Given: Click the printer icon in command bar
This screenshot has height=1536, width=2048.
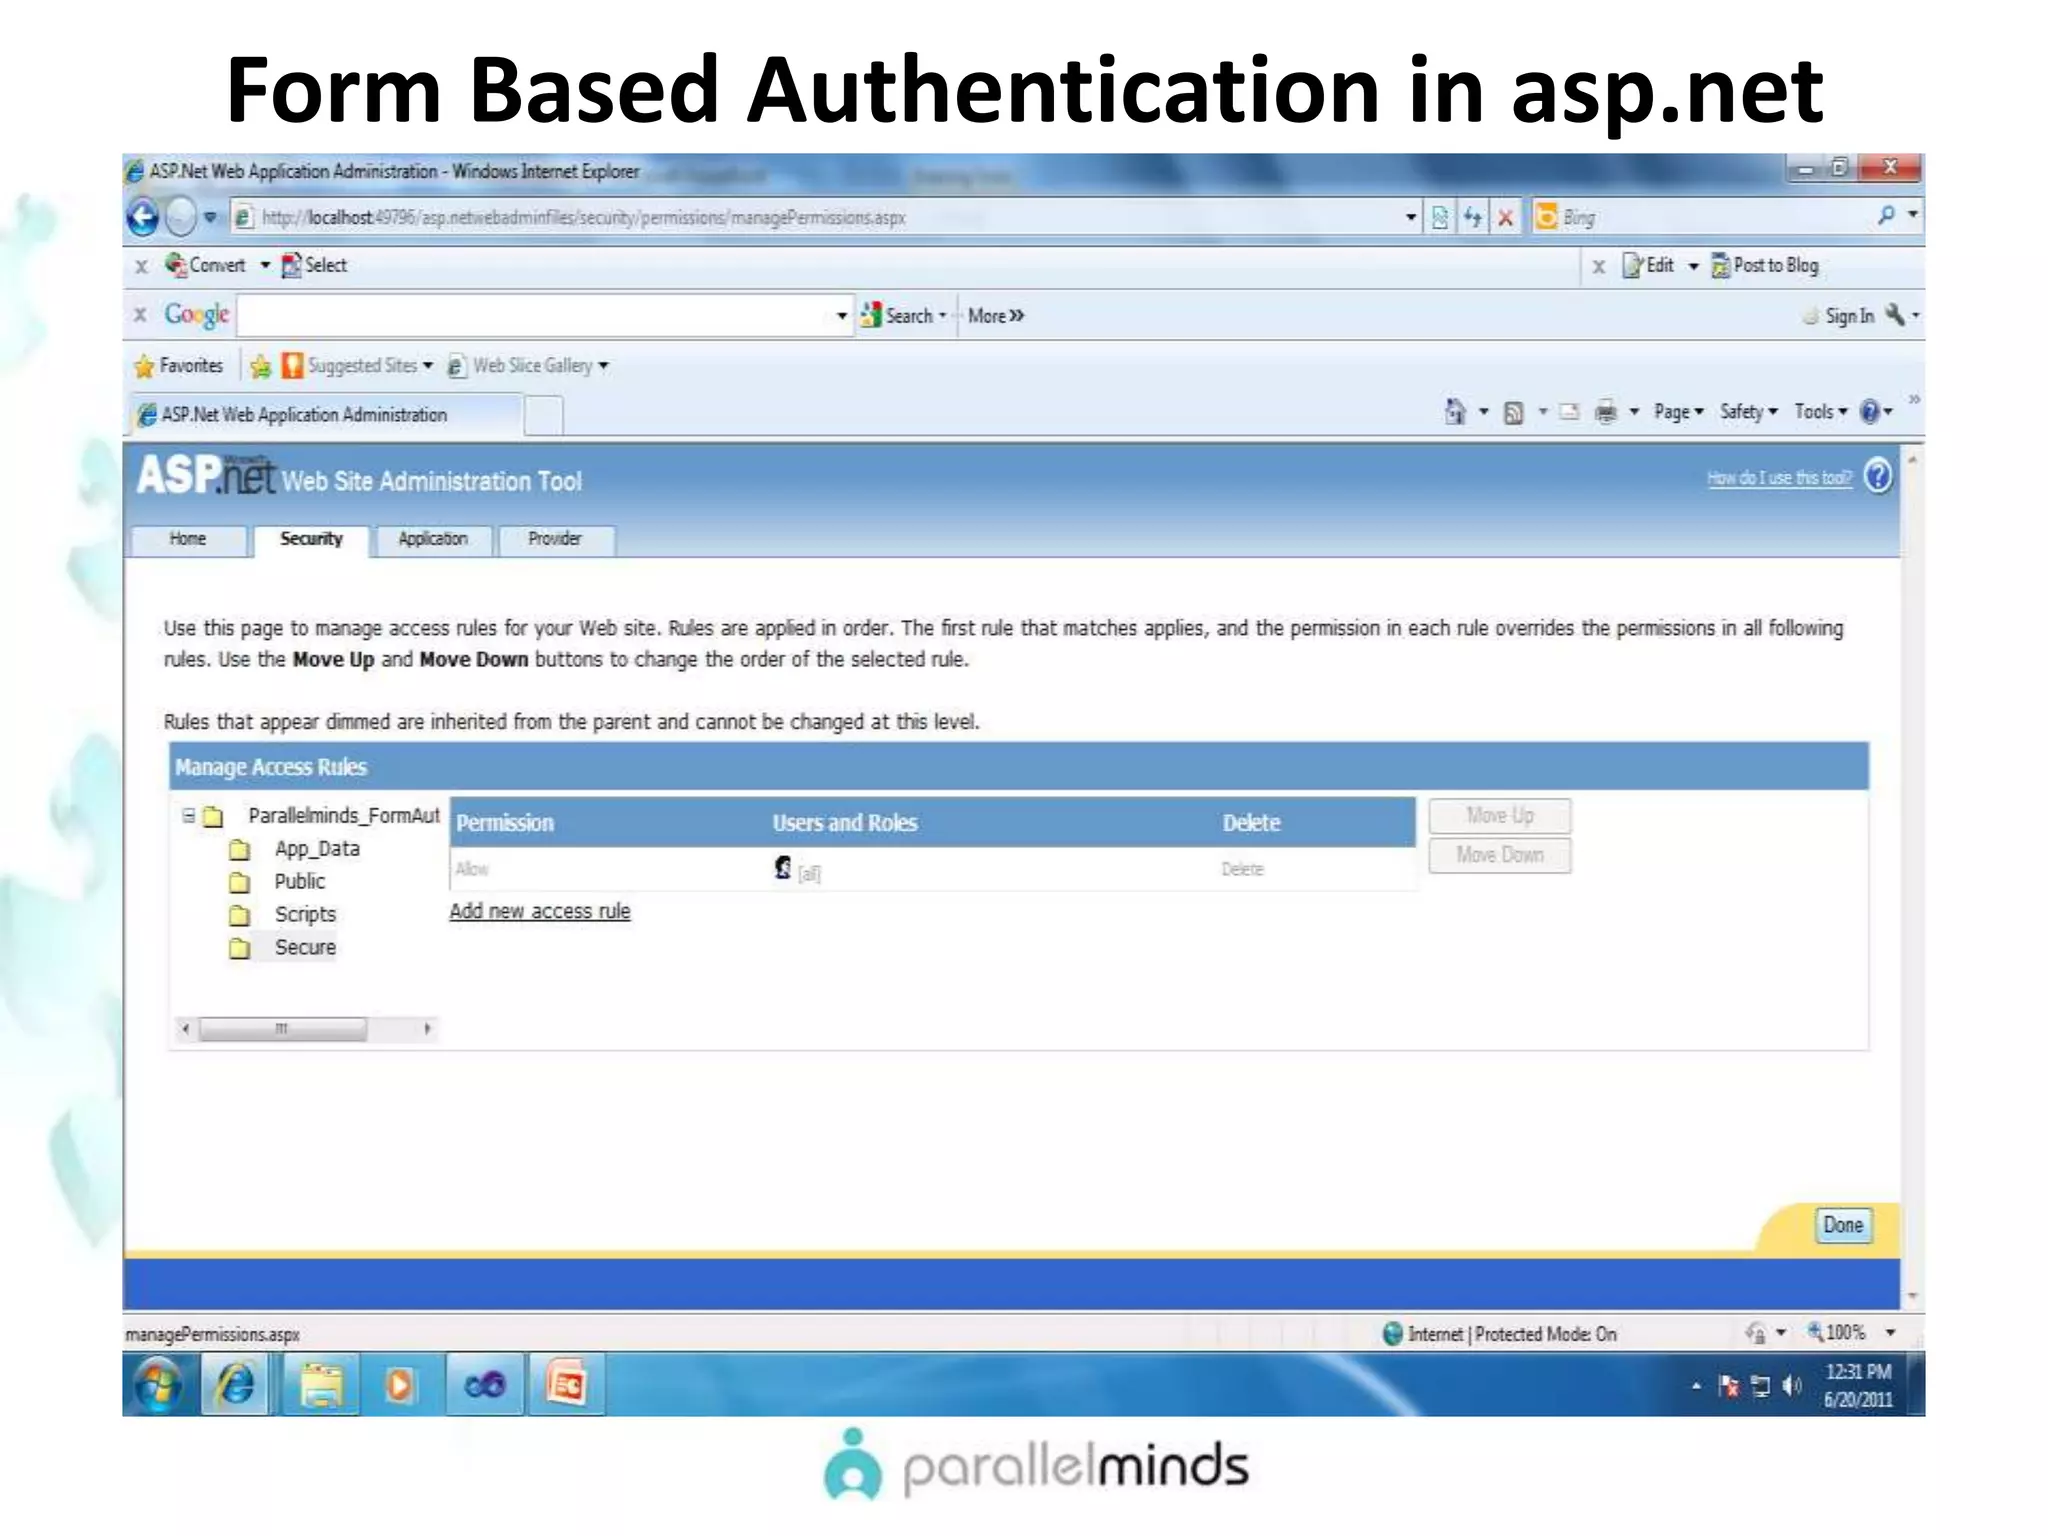Looking at the screenshot, I should (x=1605, y=412).
